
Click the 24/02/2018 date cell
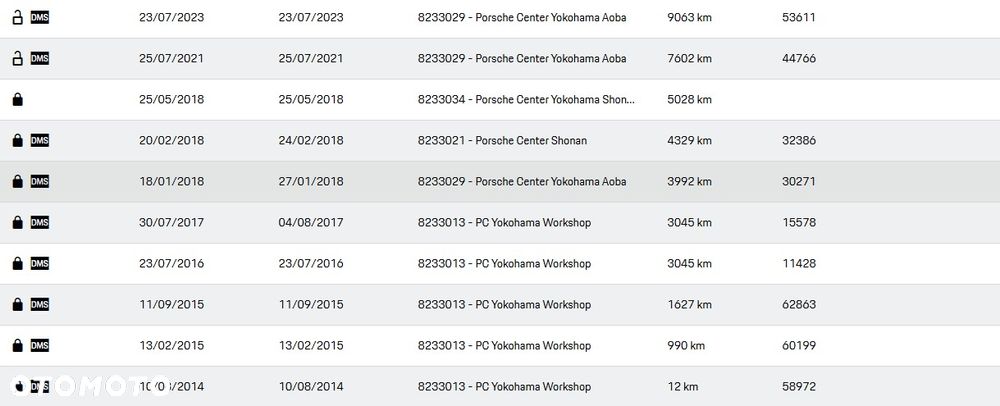(x=311, y=141)
